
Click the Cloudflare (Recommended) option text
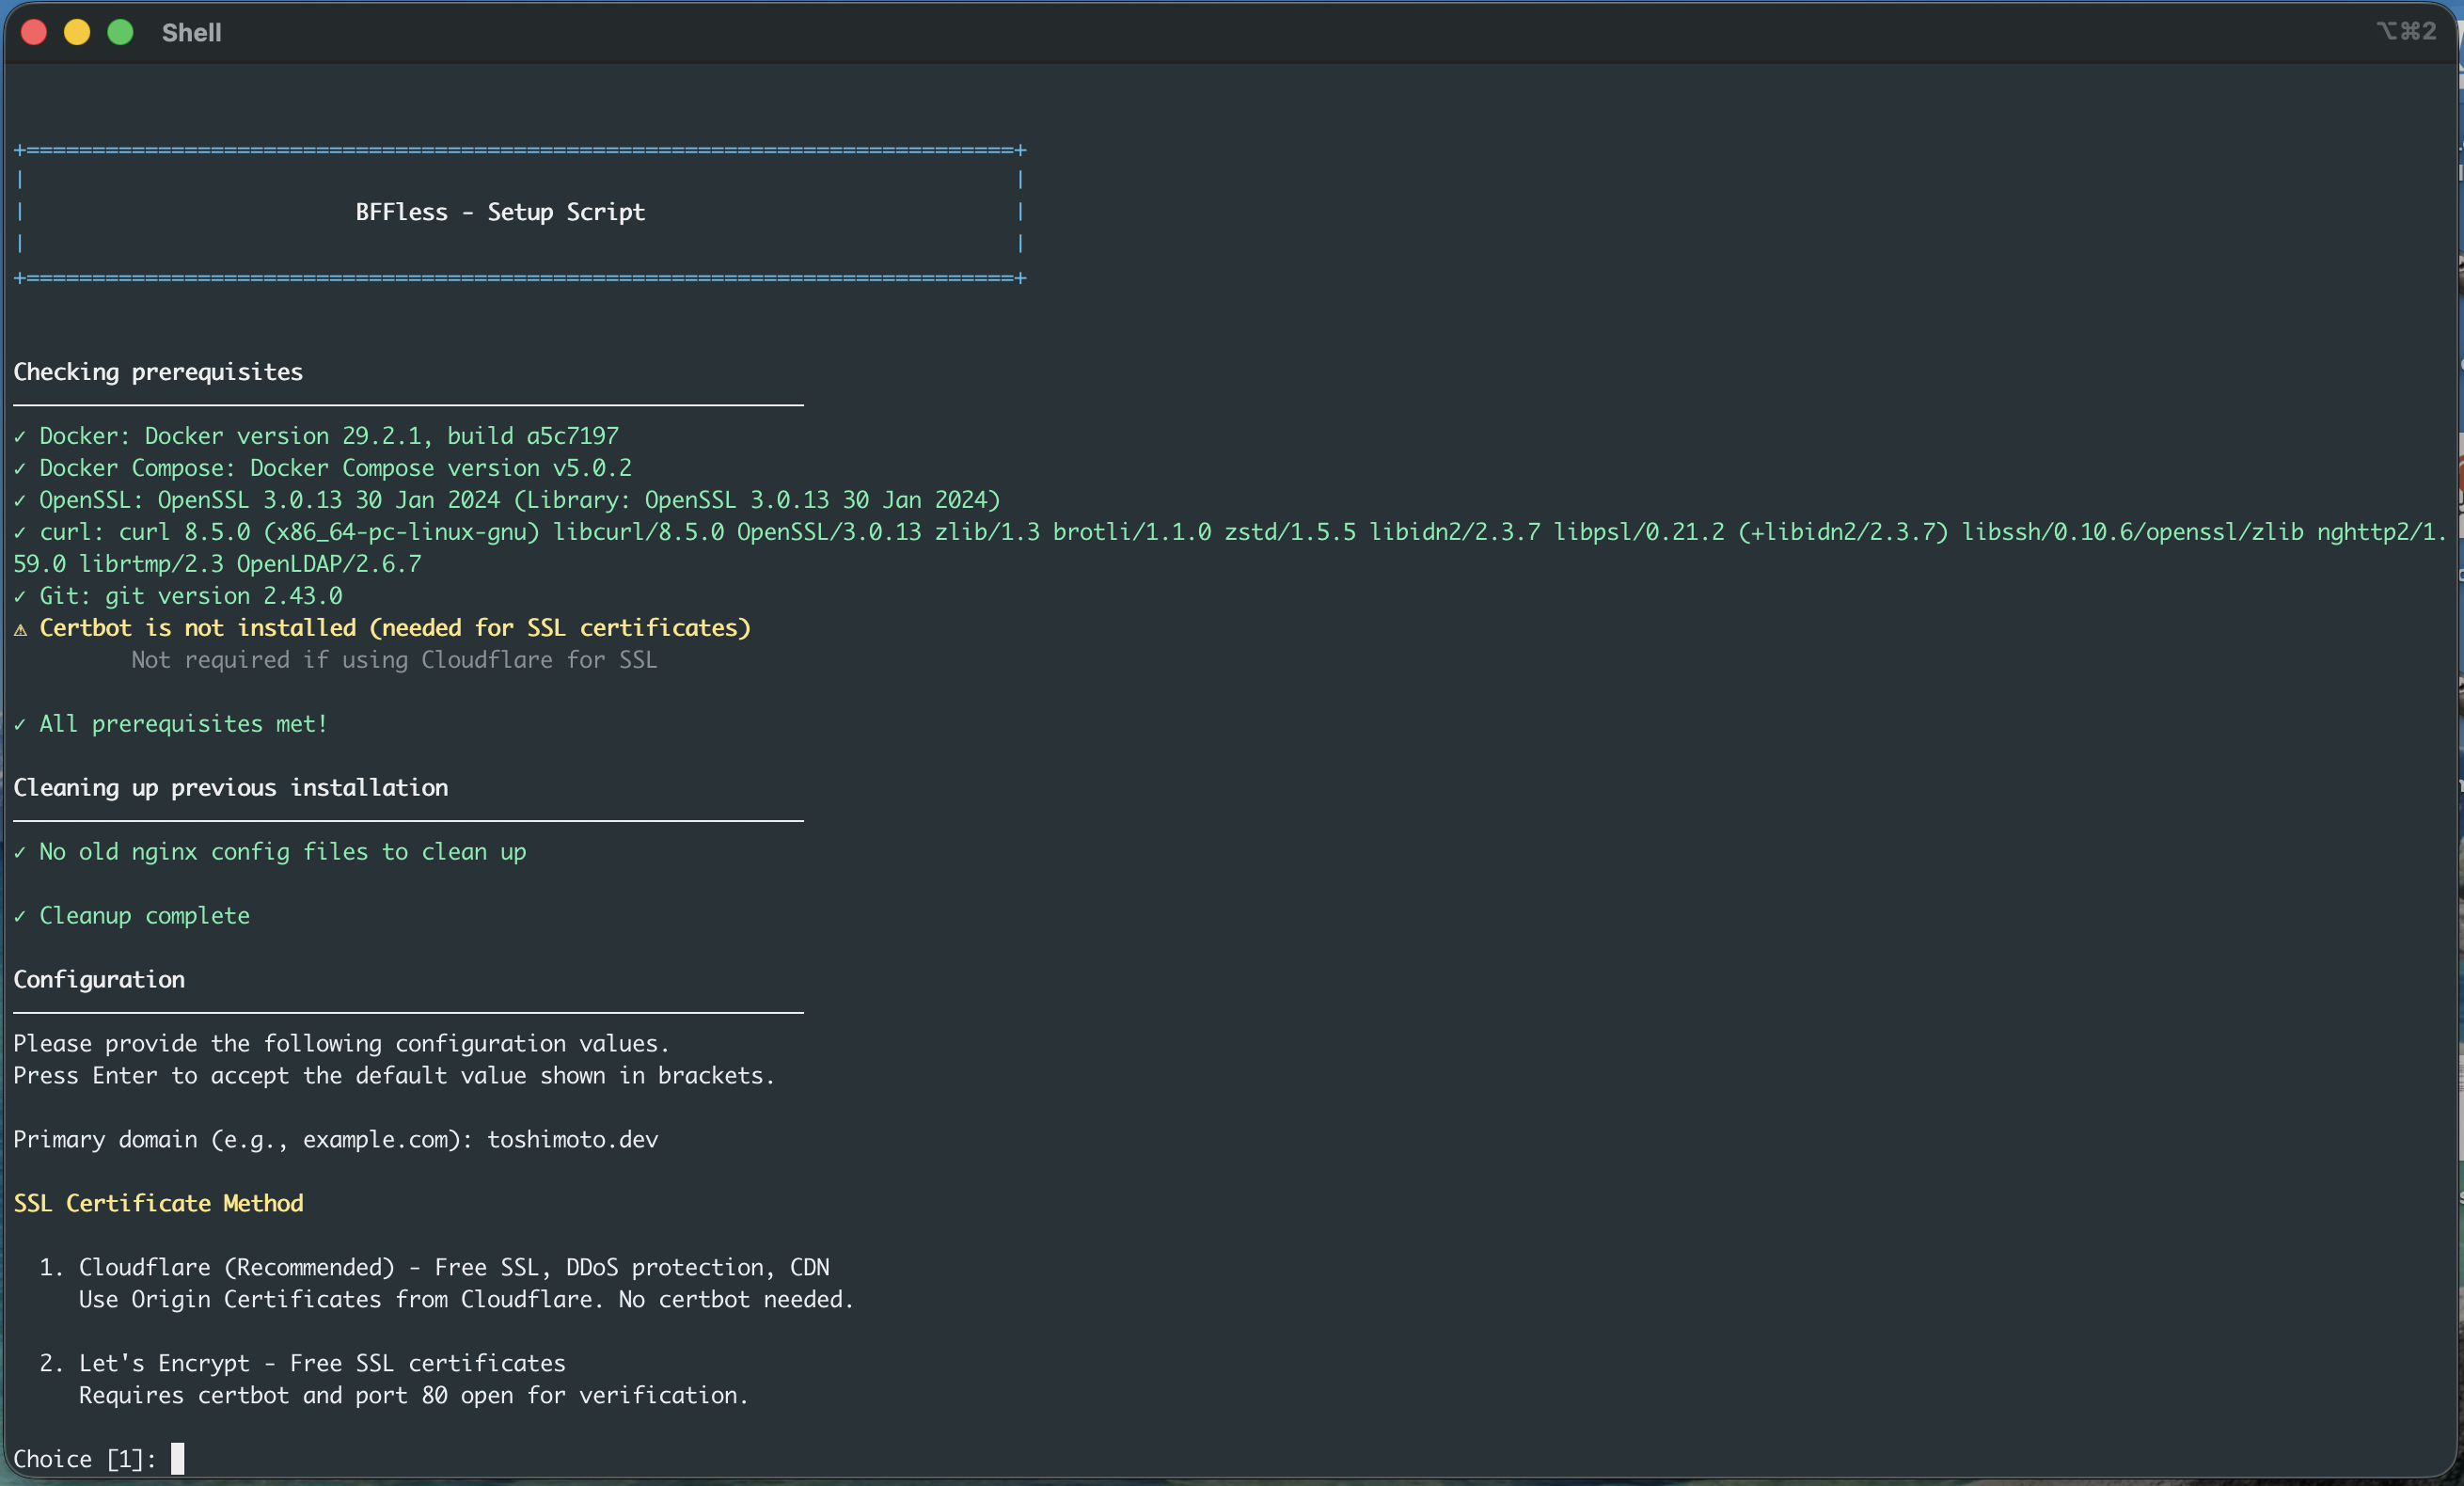click(x=236, y=1267)
